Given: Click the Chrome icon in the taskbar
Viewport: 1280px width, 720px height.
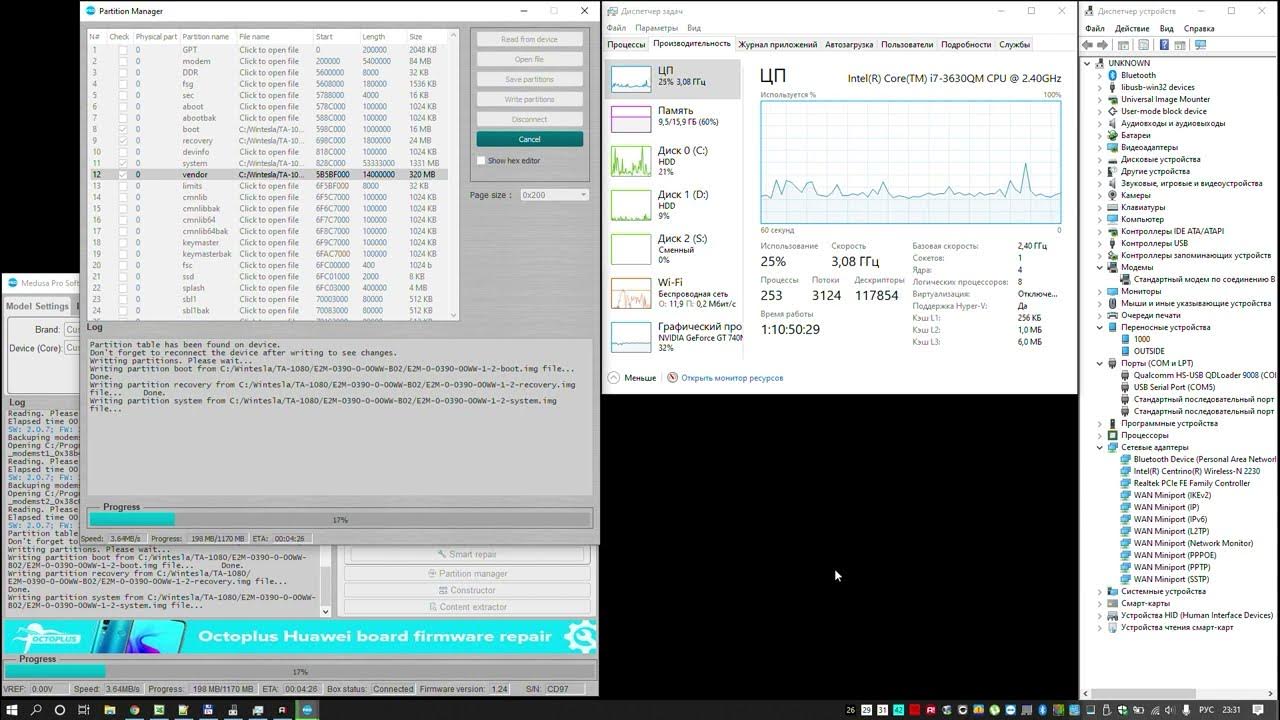Looking at the screenshot, I should click(134, 710).
